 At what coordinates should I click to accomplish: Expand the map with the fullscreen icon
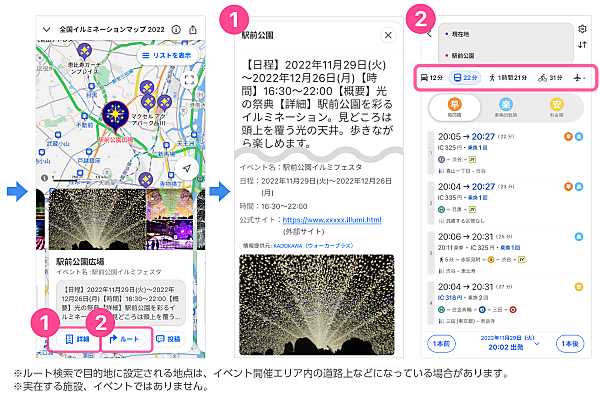point(189,80)
